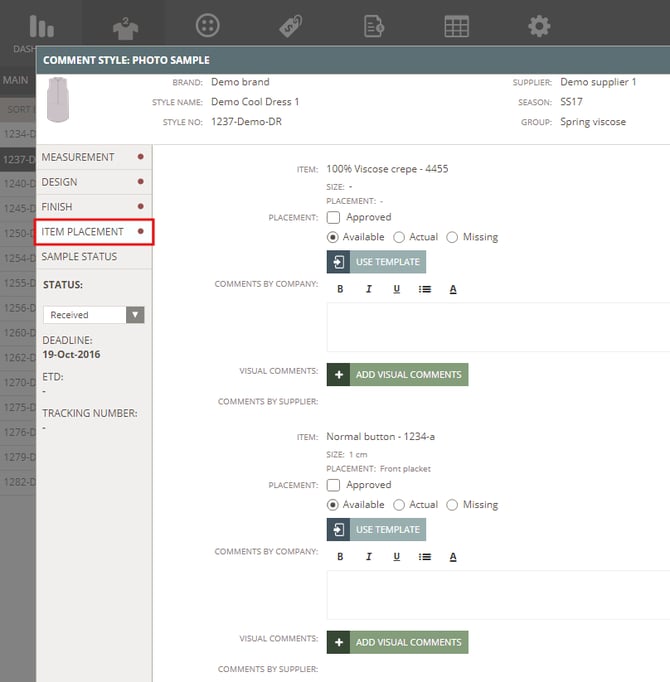The image size is (670, 682).
Task: Open the button items icon in top bar
Action: pos(207,26)
